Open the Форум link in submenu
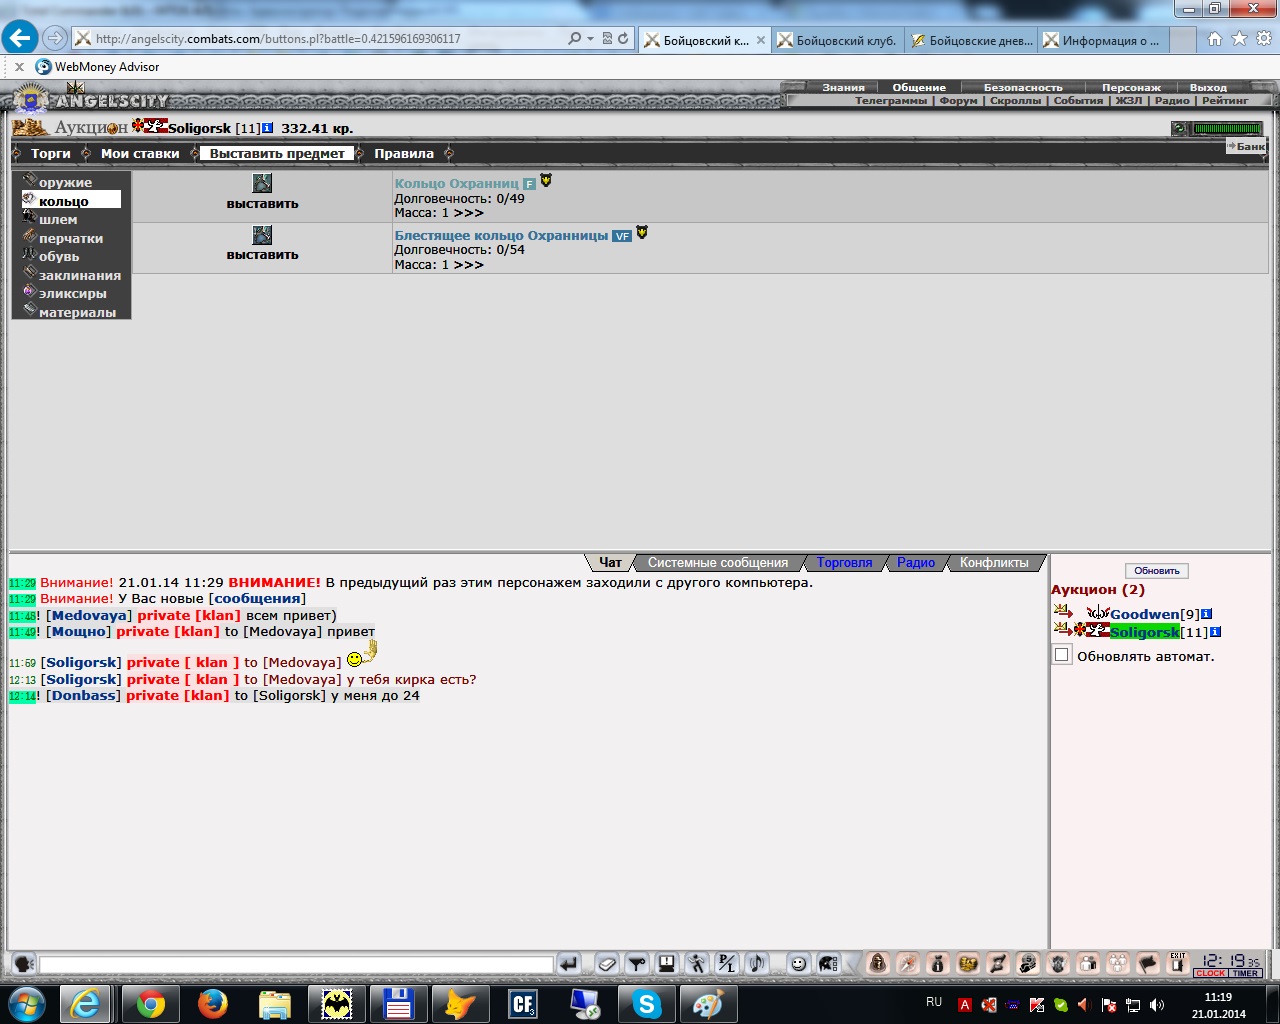This screenshot has width=1280, height=1024. coord(958,100)
